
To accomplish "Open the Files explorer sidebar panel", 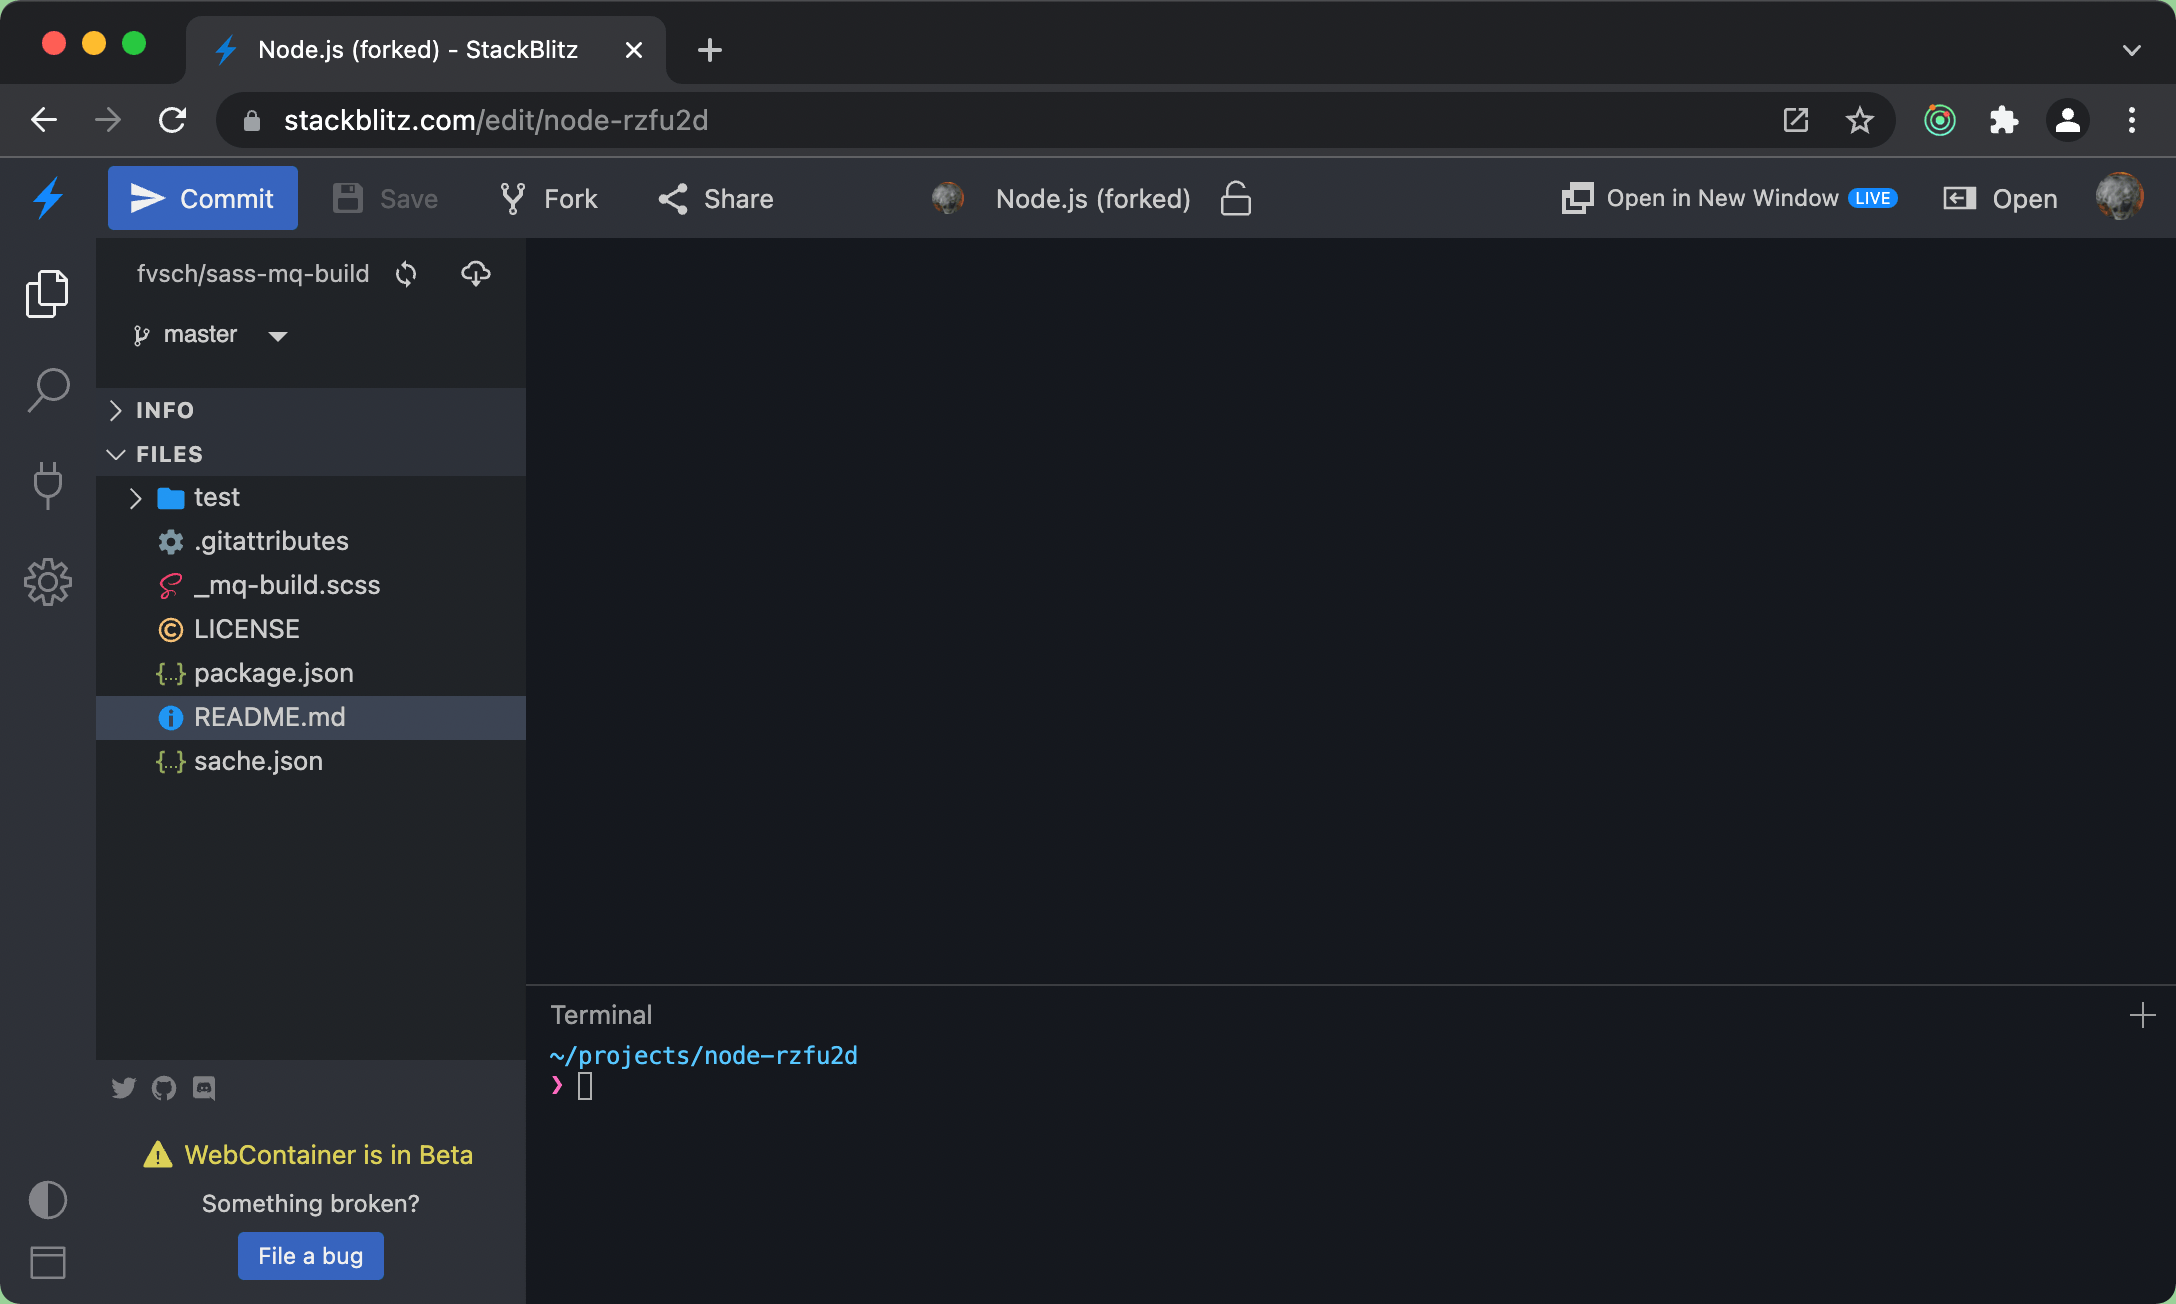I will click(x=47, y=293).
